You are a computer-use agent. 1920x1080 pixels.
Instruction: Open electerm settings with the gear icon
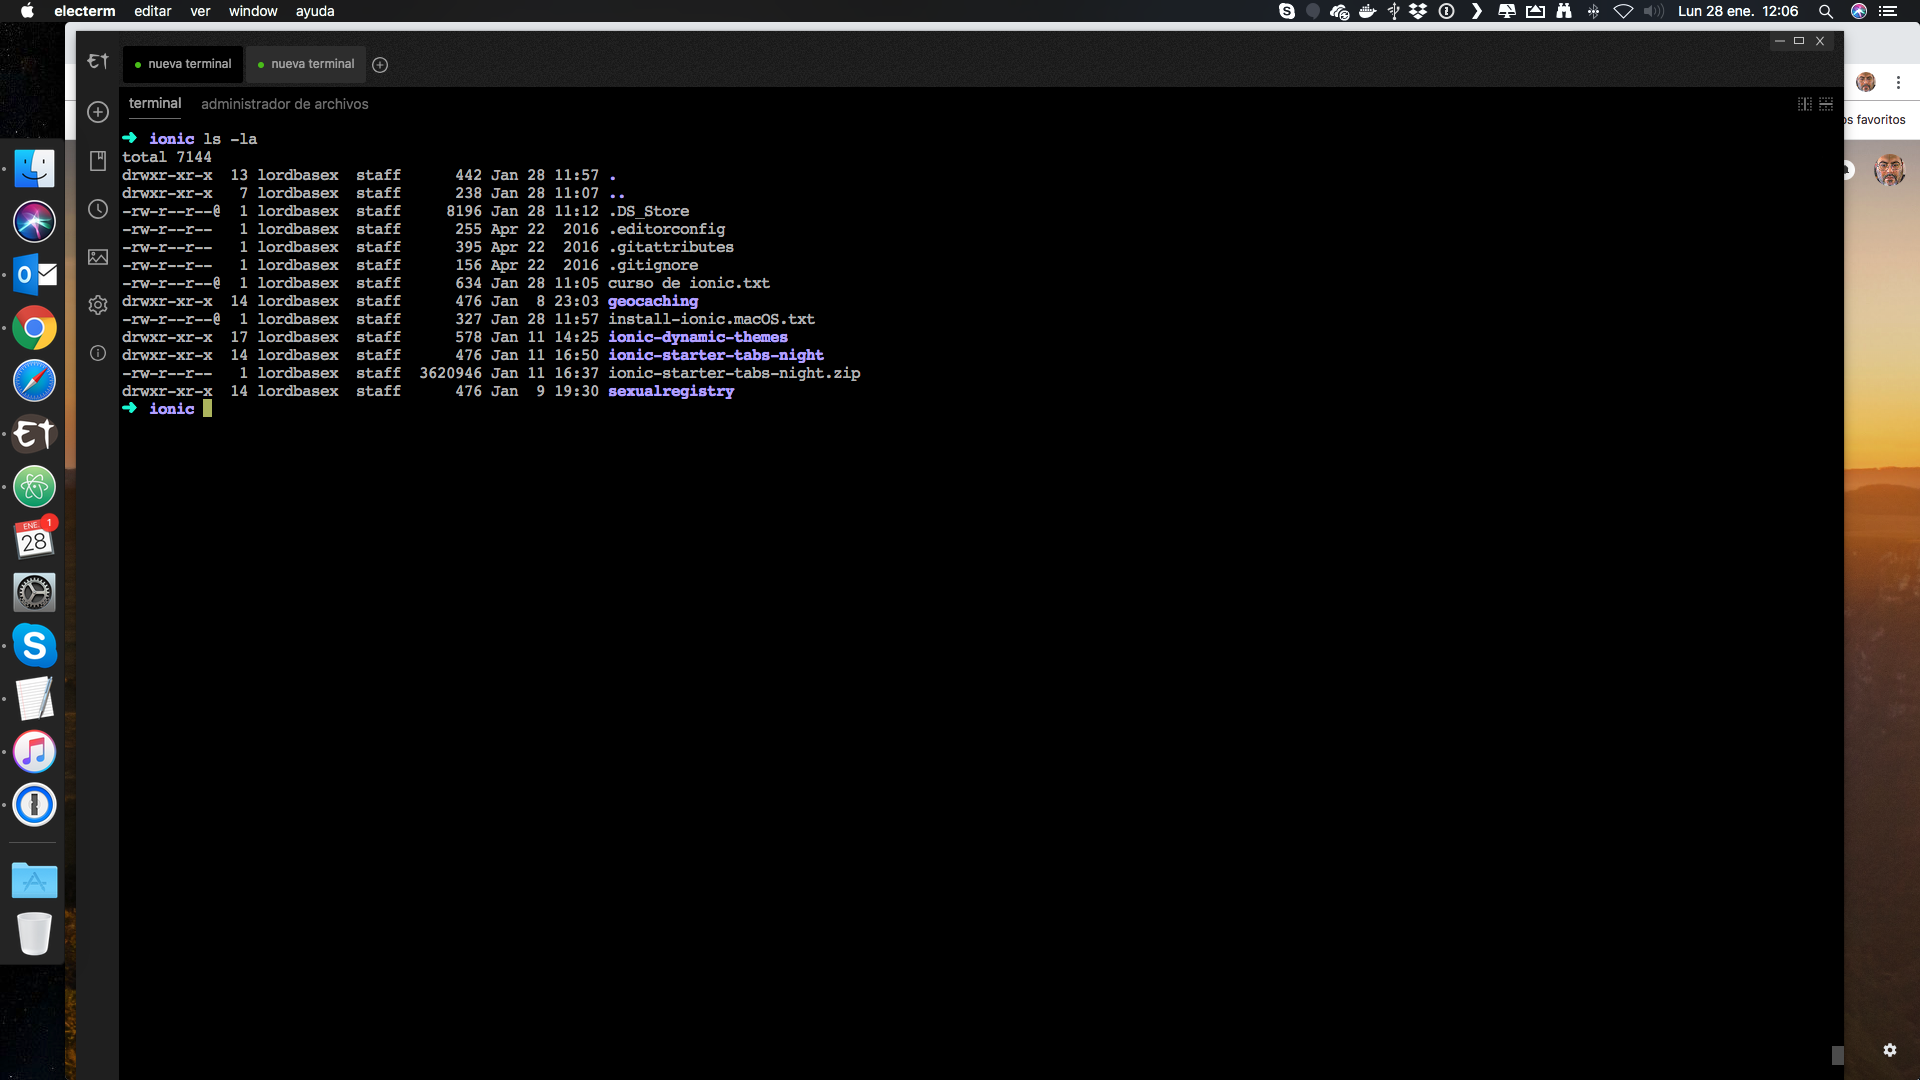click(x=97, y=305)
